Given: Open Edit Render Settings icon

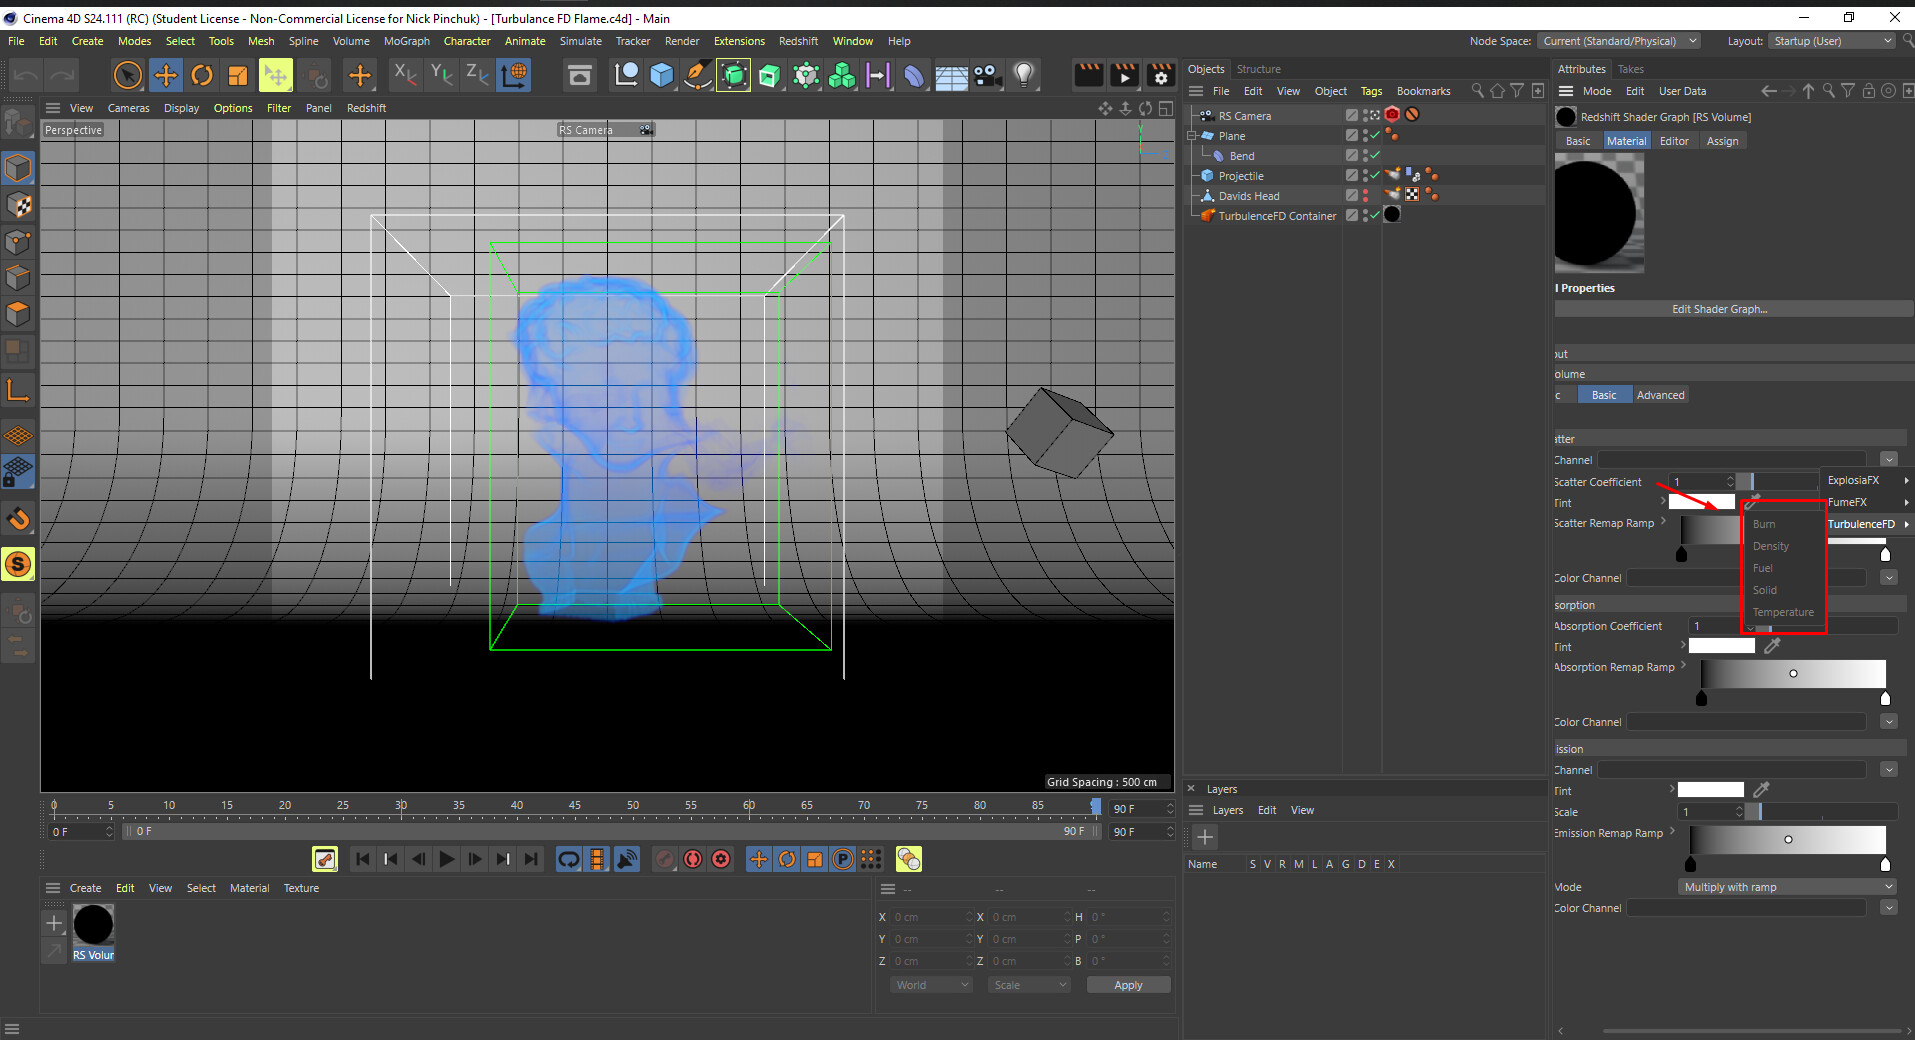Looking at the screenshot, I should coord(1161,75).
